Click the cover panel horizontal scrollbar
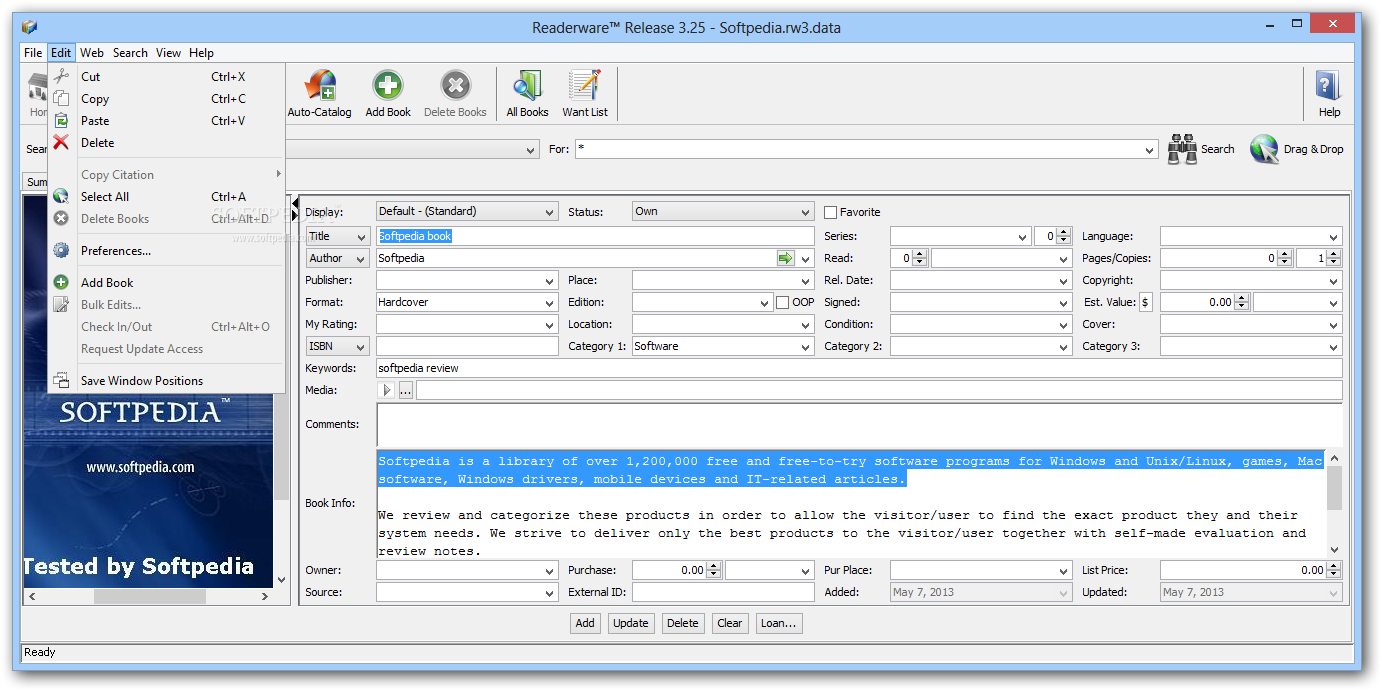This screenshot has height=691, width=1382. [x=148, y=595]
